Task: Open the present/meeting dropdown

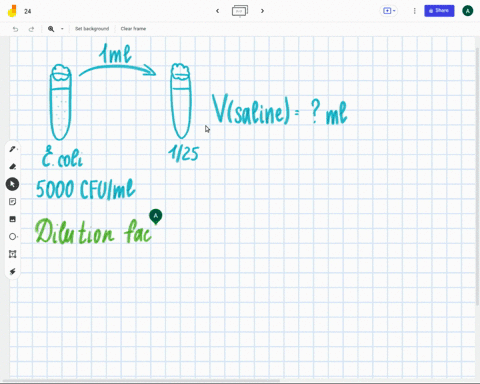Action: tap(389, 11)
